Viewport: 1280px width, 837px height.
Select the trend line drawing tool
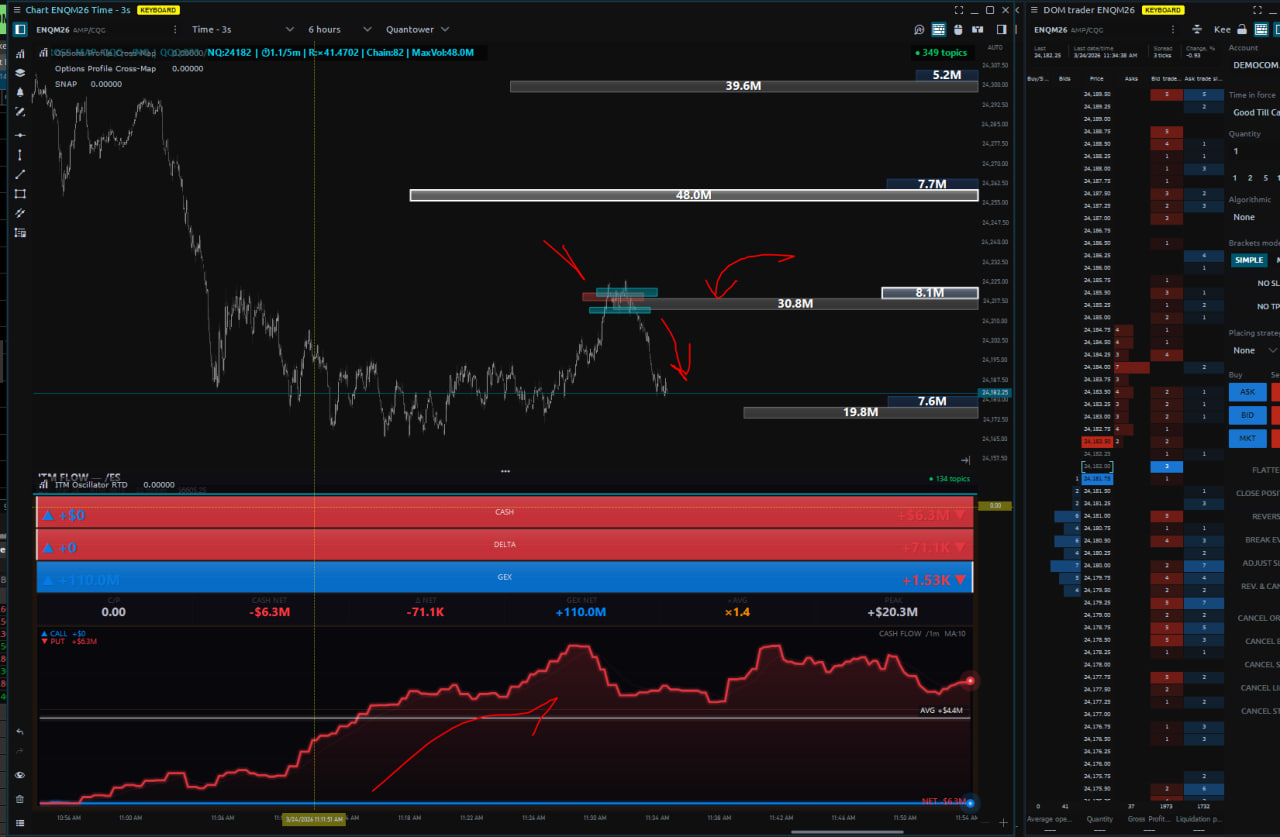(20, 174)
